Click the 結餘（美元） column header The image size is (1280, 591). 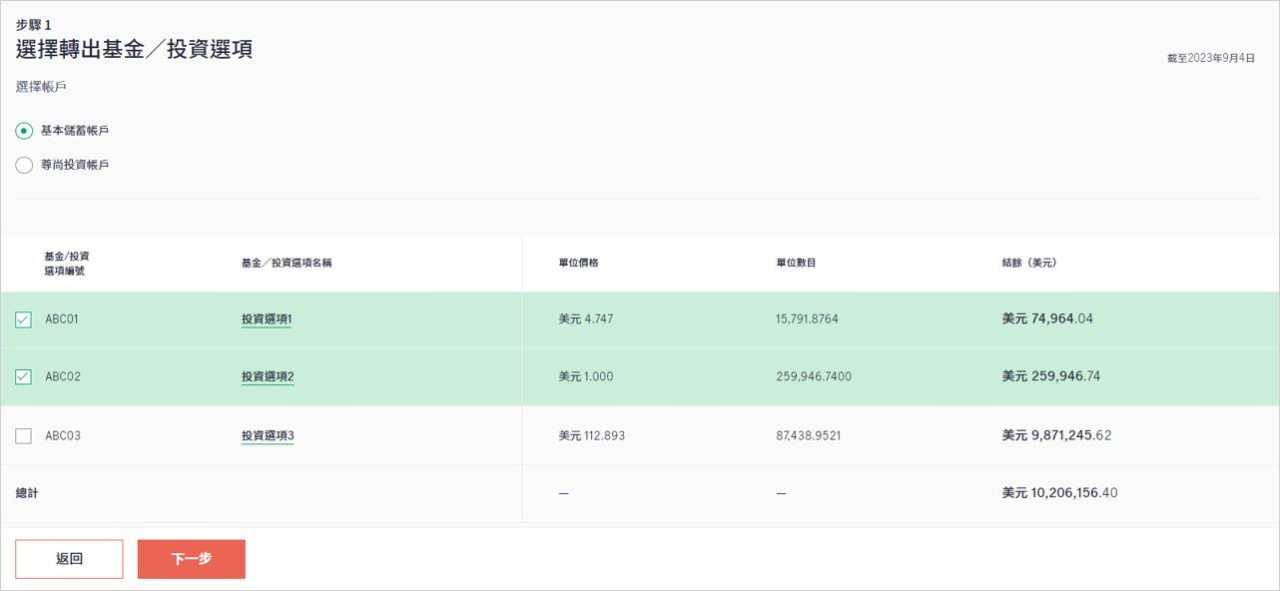[1022, 263]
